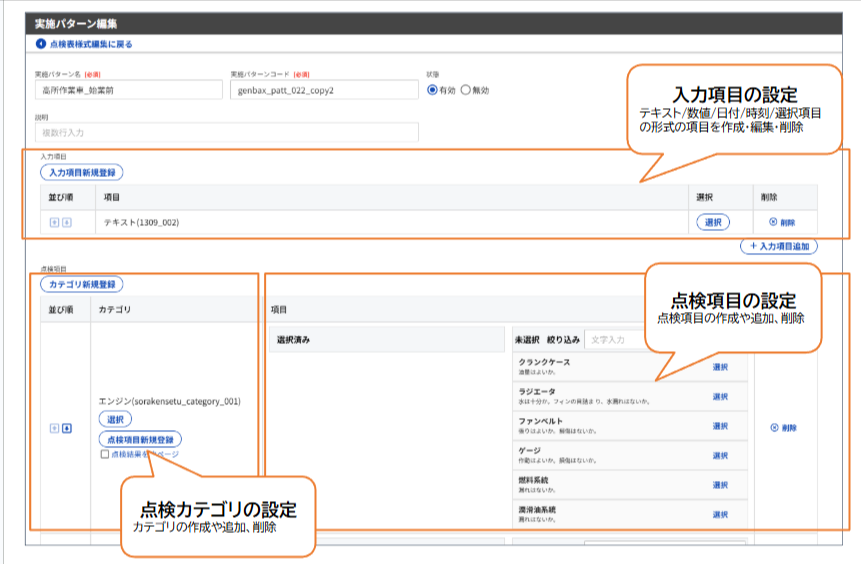
Task: Move テキスト(1309_002) row up in order
Action: point(54,222)
